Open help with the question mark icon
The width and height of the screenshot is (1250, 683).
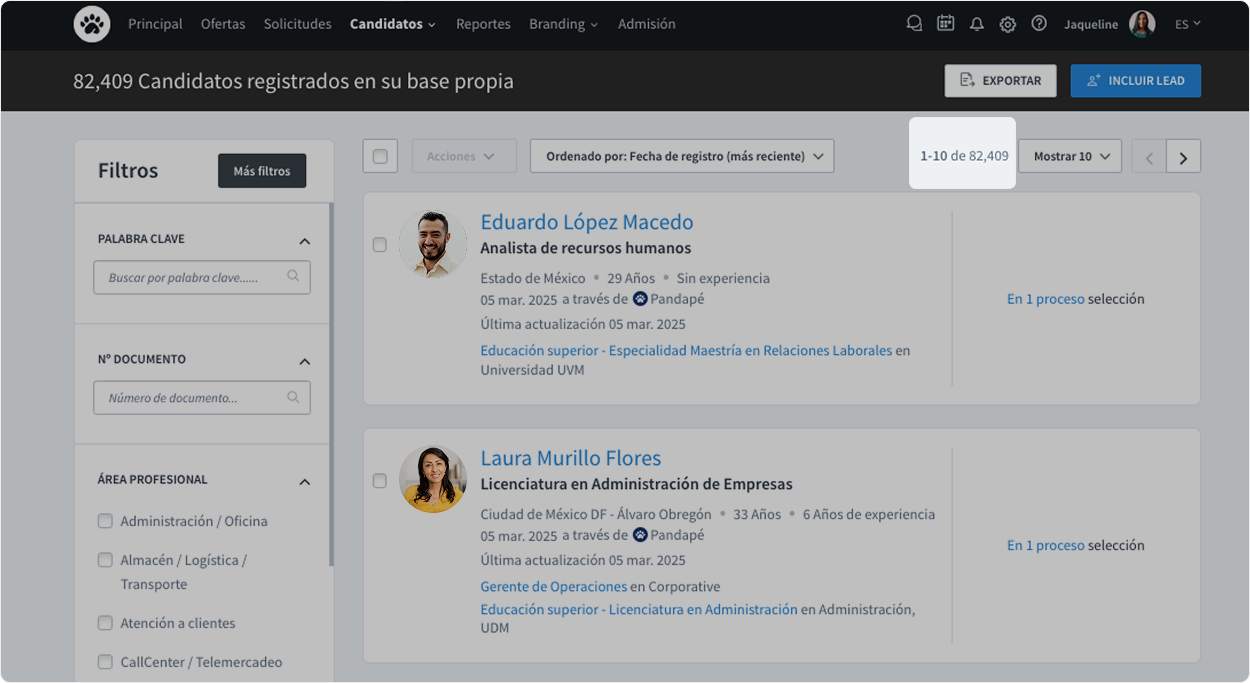click(x=1039, y=23)
